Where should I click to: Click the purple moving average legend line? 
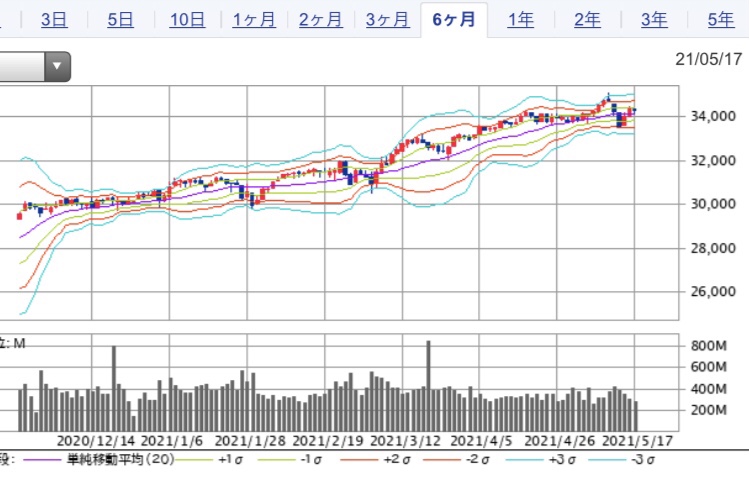coord(42,460)
